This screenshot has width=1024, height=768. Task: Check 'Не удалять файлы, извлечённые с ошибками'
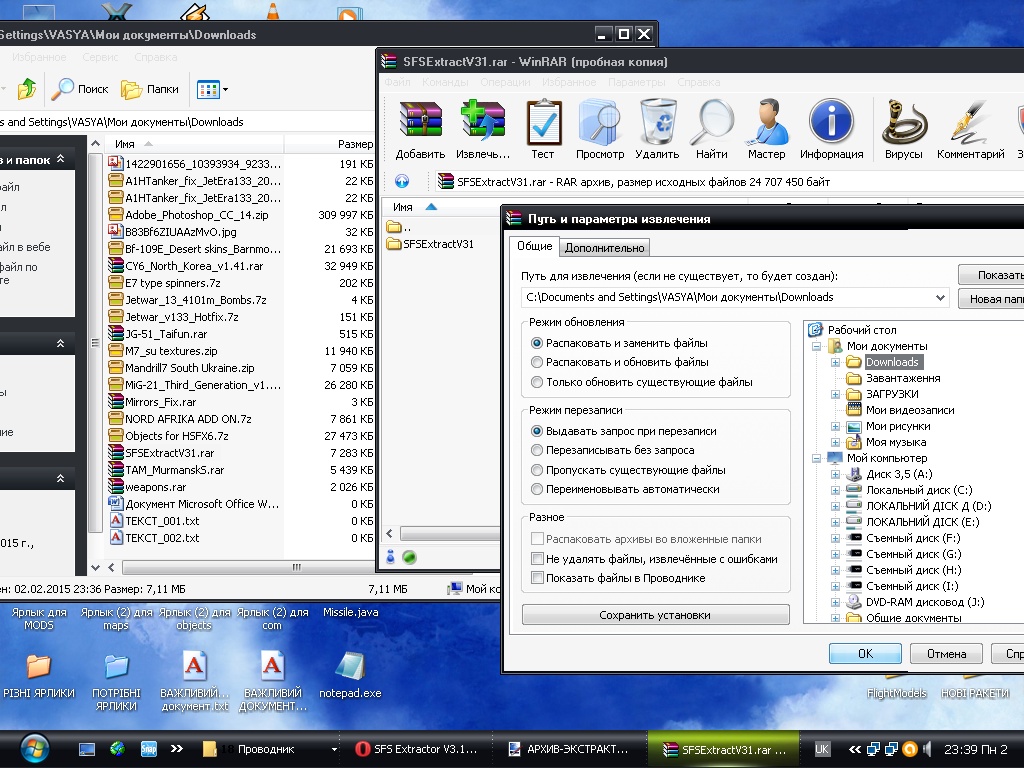coord(538,559)
